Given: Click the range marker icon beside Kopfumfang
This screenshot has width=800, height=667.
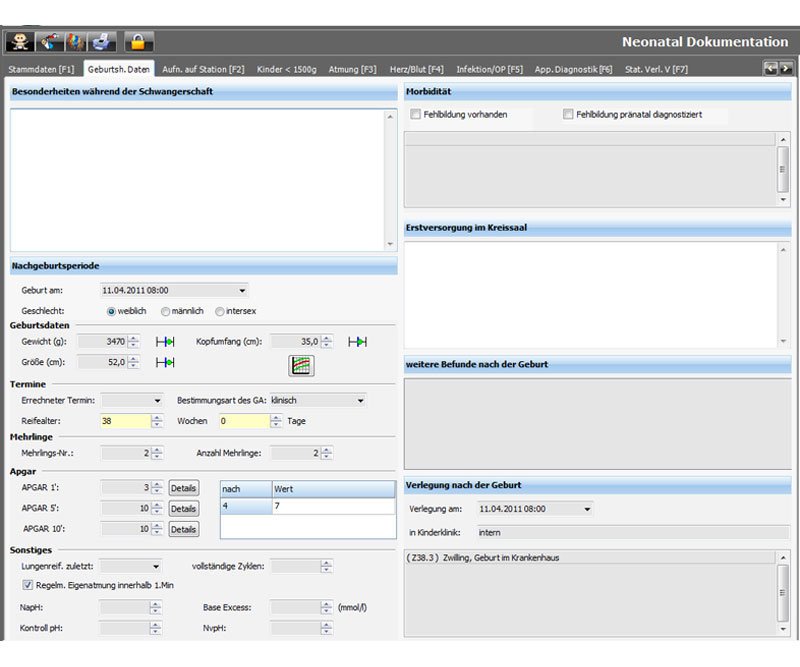Looking at the screenshot, I should pyautogui.click(x=357, y=342).
